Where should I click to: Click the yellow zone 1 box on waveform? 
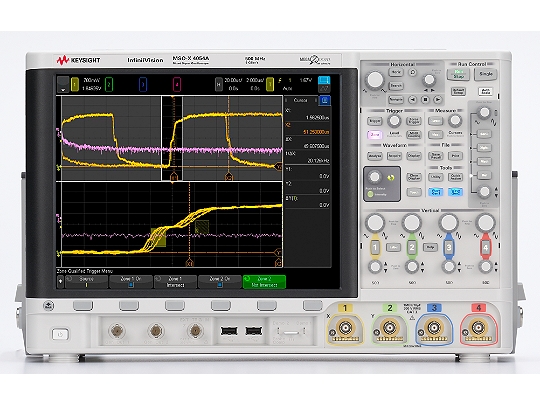tap(158, 237)
